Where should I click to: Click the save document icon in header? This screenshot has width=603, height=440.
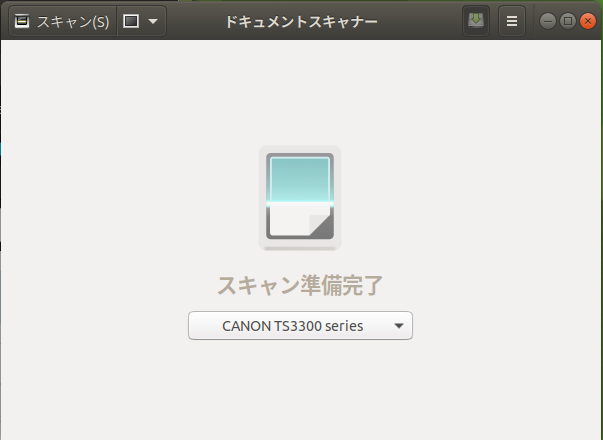pos(477,21)
